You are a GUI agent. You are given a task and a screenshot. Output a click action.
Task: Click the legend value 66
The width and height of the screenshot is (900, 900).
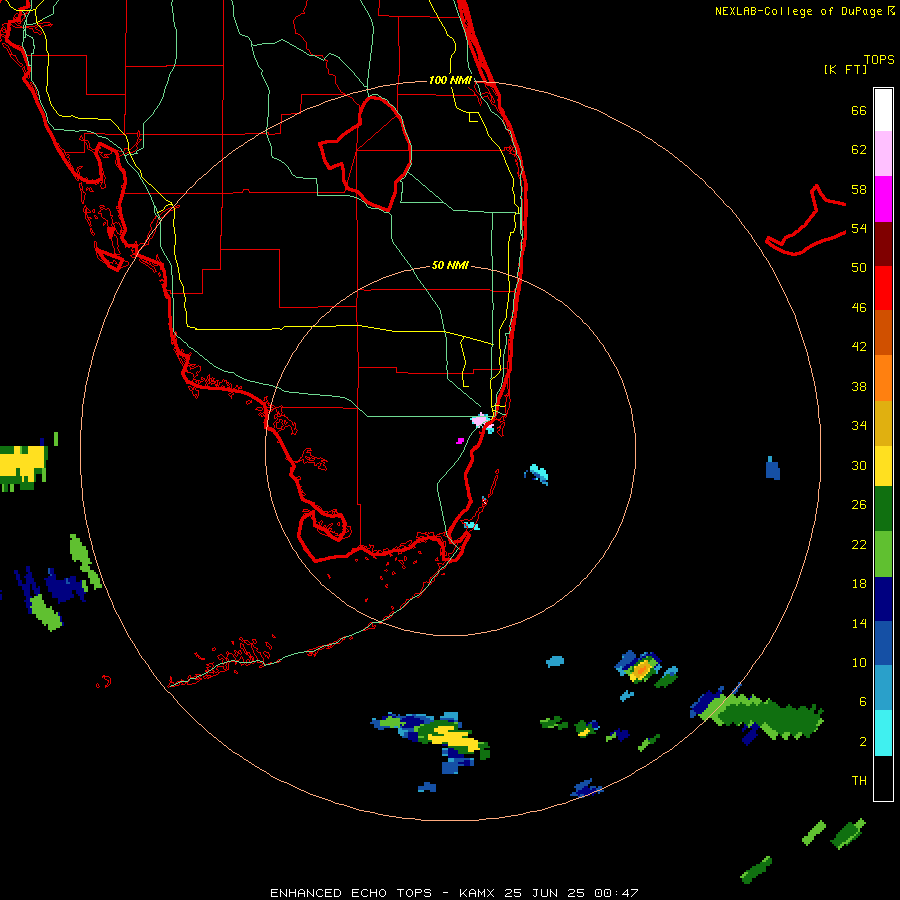tap(859, 110)
